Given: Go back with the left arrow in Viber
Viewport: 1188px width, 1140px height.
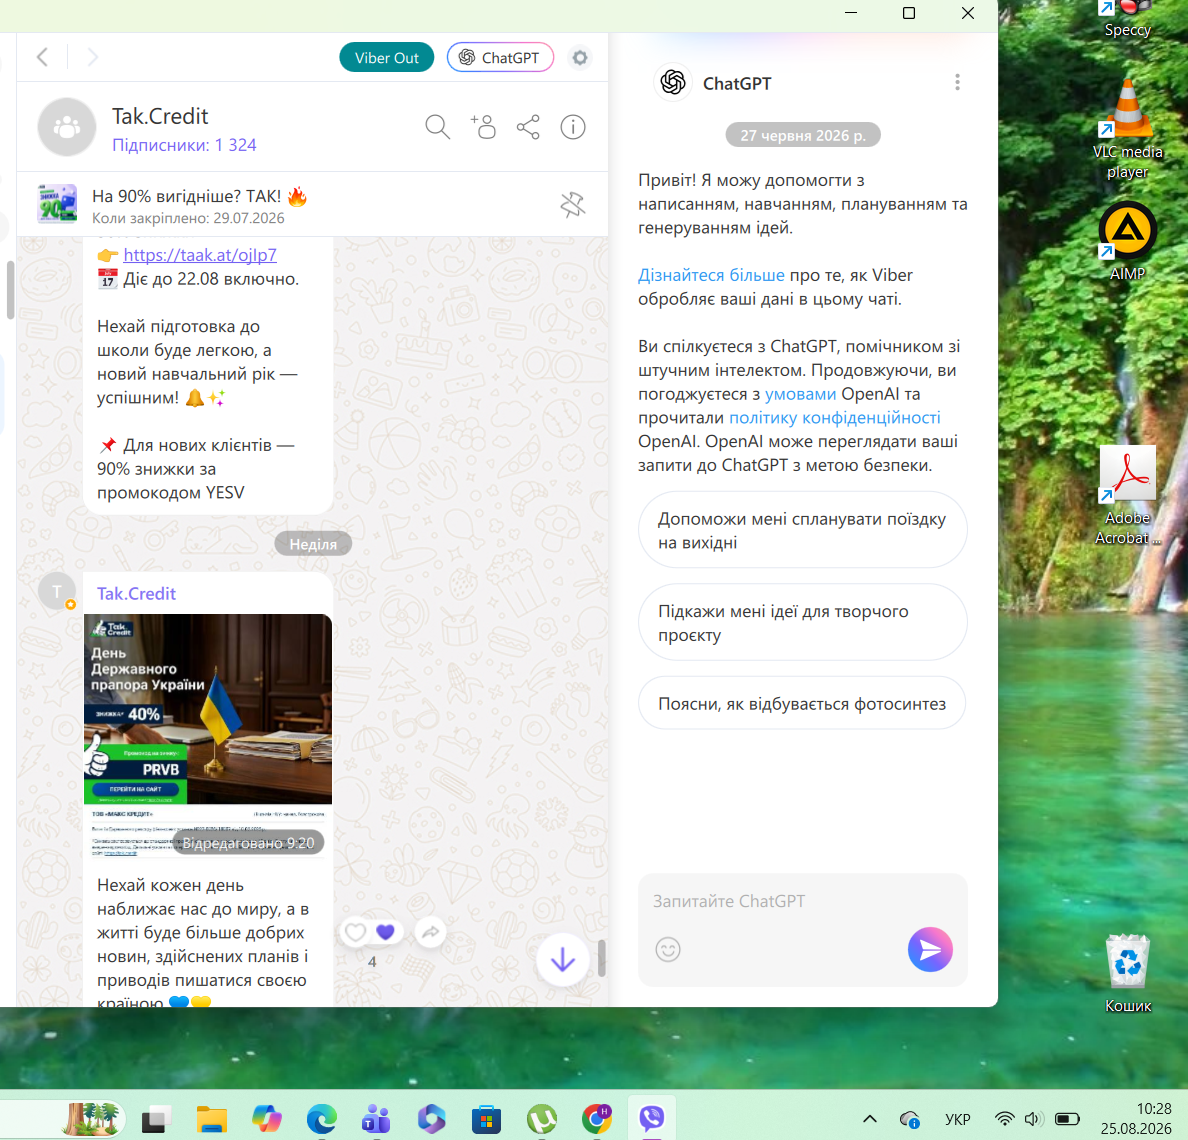Looking at the screenshot, I should click(42, 57).
